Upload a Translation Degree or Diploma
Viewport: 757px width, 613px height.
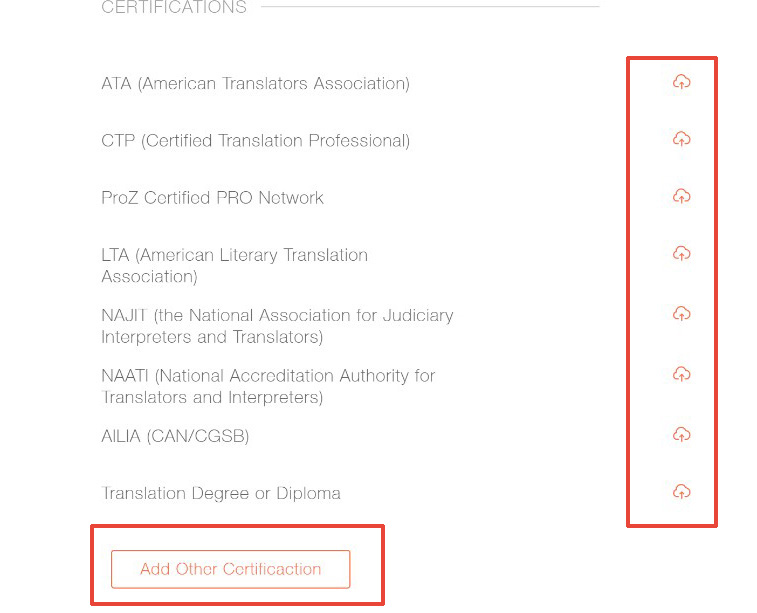(x=681, y=492)
